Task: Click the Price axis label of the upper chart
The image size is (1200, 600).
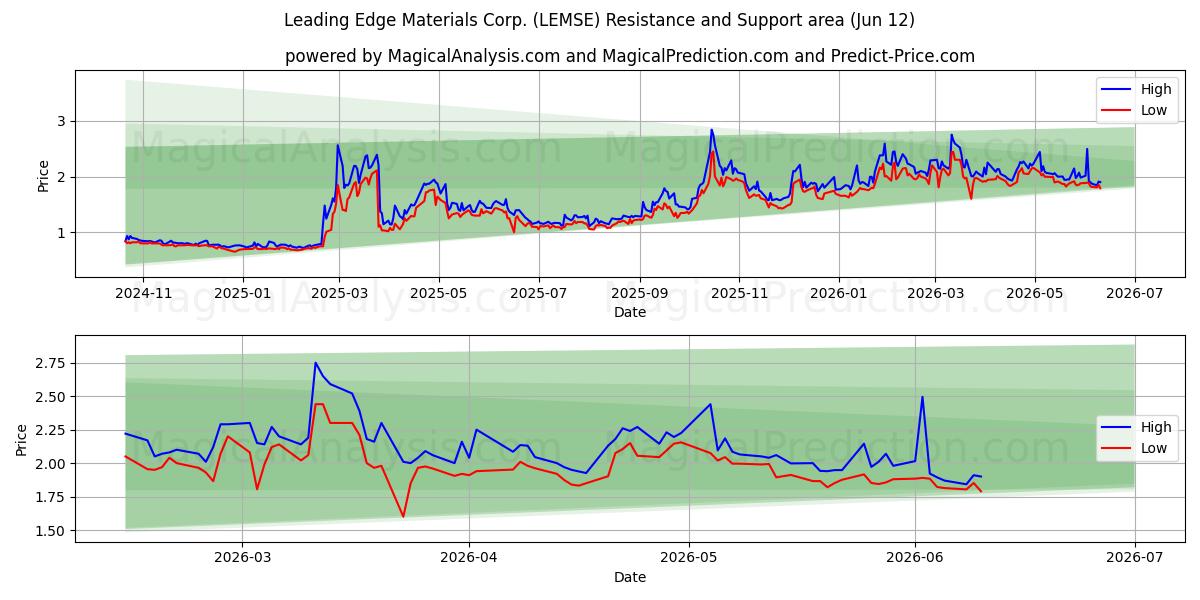Action: tap(43, 174)
